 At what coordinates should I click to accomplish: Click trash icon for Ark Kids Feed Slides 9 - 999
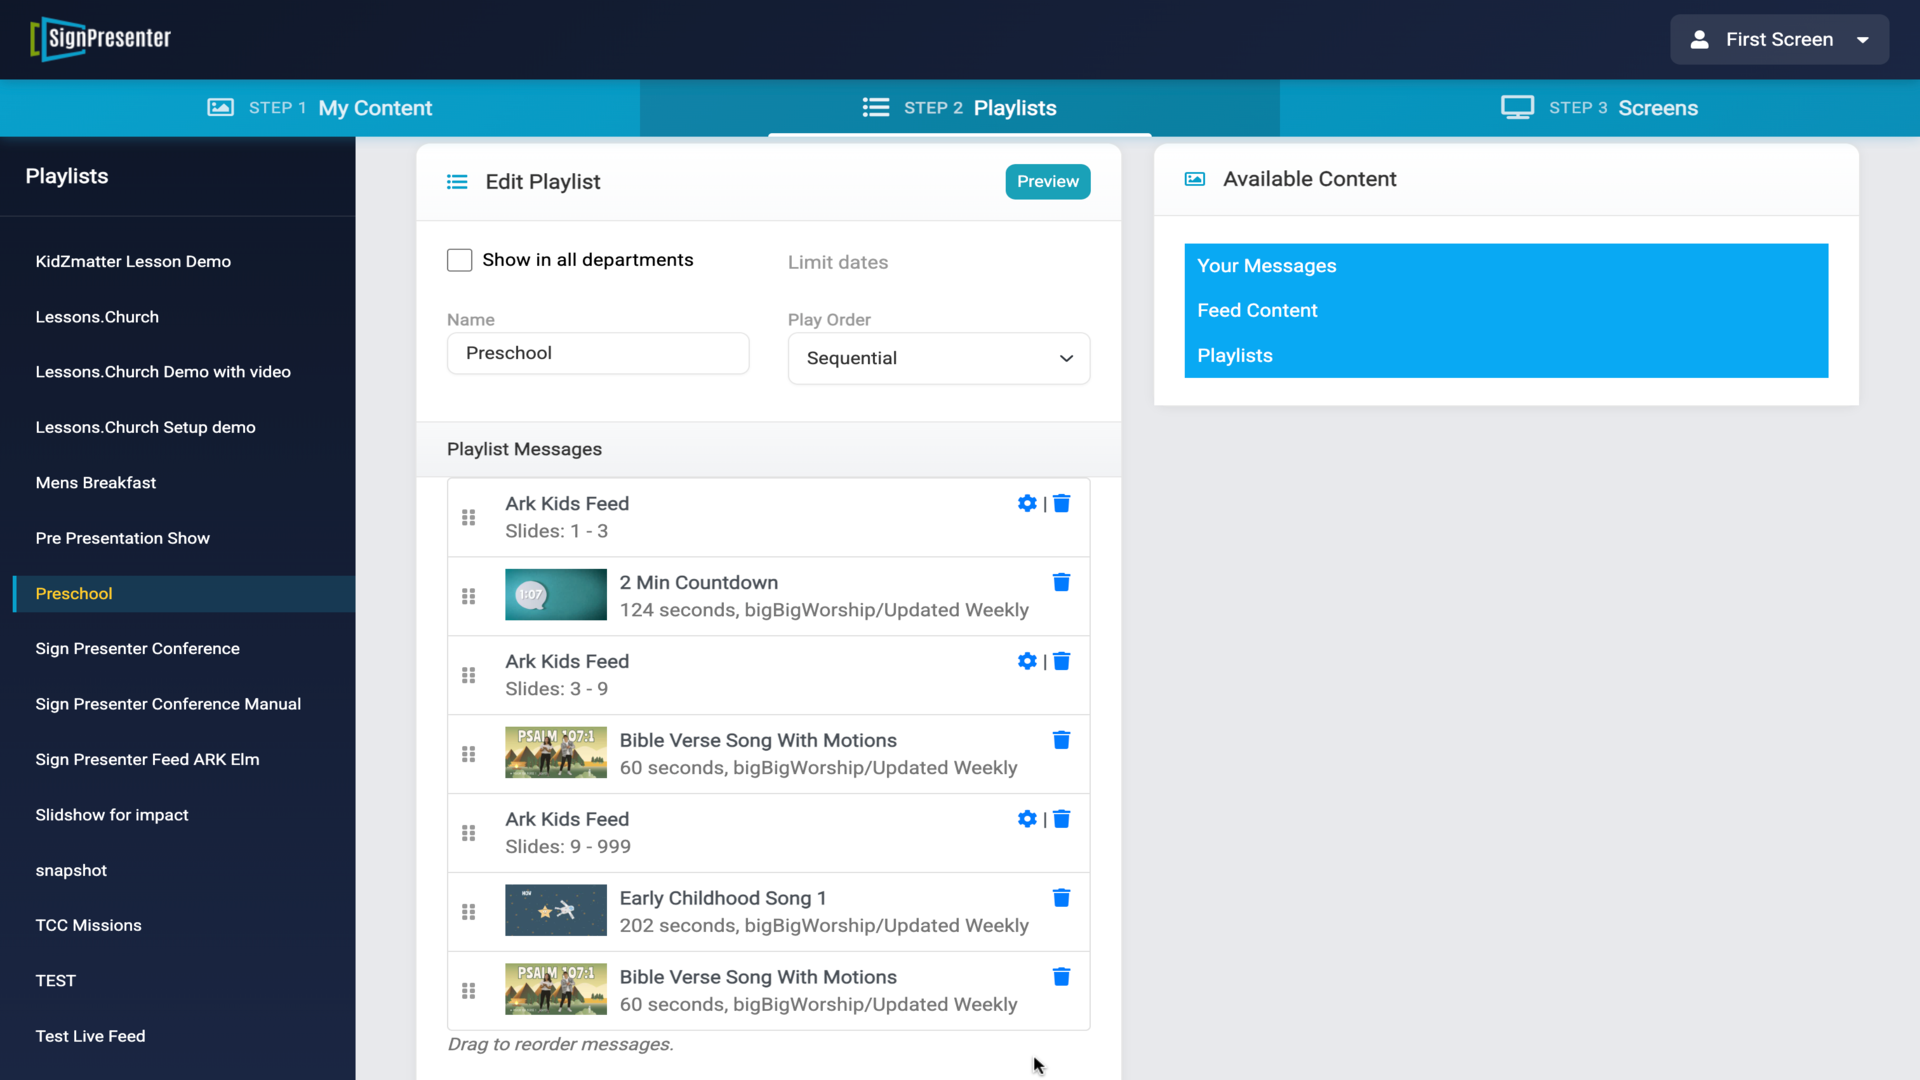(1061, 819)
